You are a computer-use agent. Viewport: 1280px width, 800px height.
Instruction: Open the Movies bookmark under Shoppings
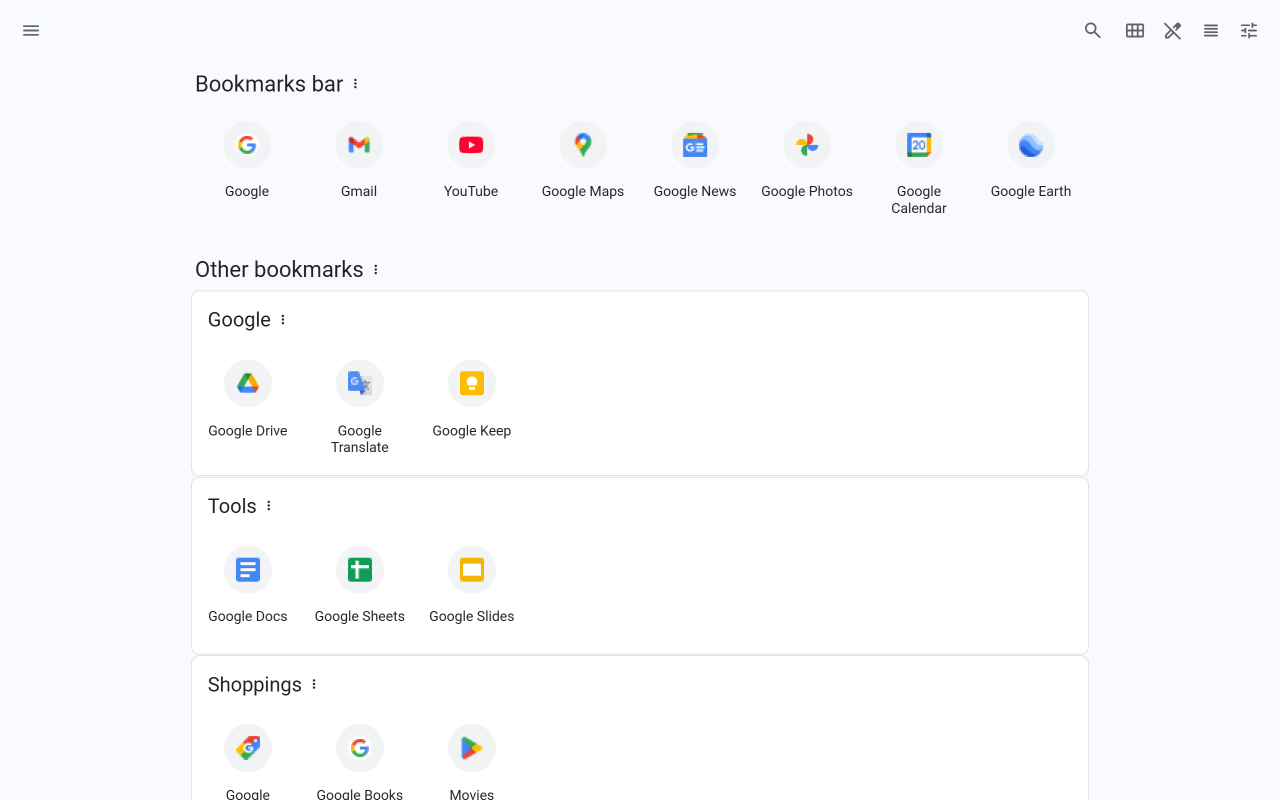471,748
